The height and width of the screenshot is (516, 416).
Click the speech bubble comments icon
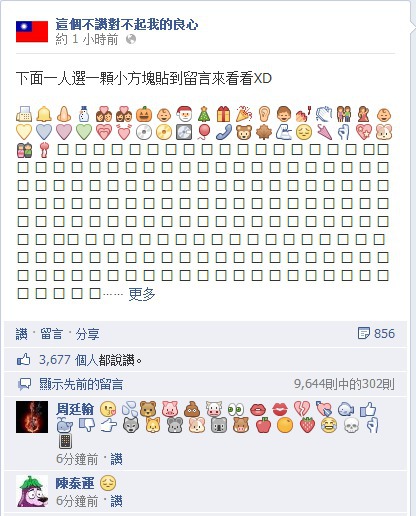[x=24, y=385]
